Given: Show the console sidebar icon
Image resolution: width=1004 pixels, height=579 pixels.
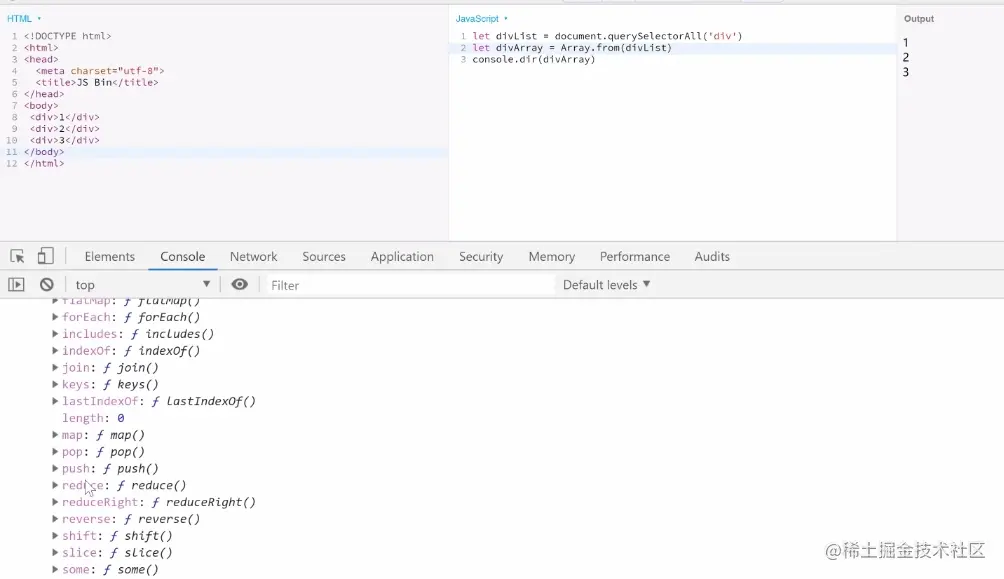Looking at the screenshot, I should pos(16,284).
